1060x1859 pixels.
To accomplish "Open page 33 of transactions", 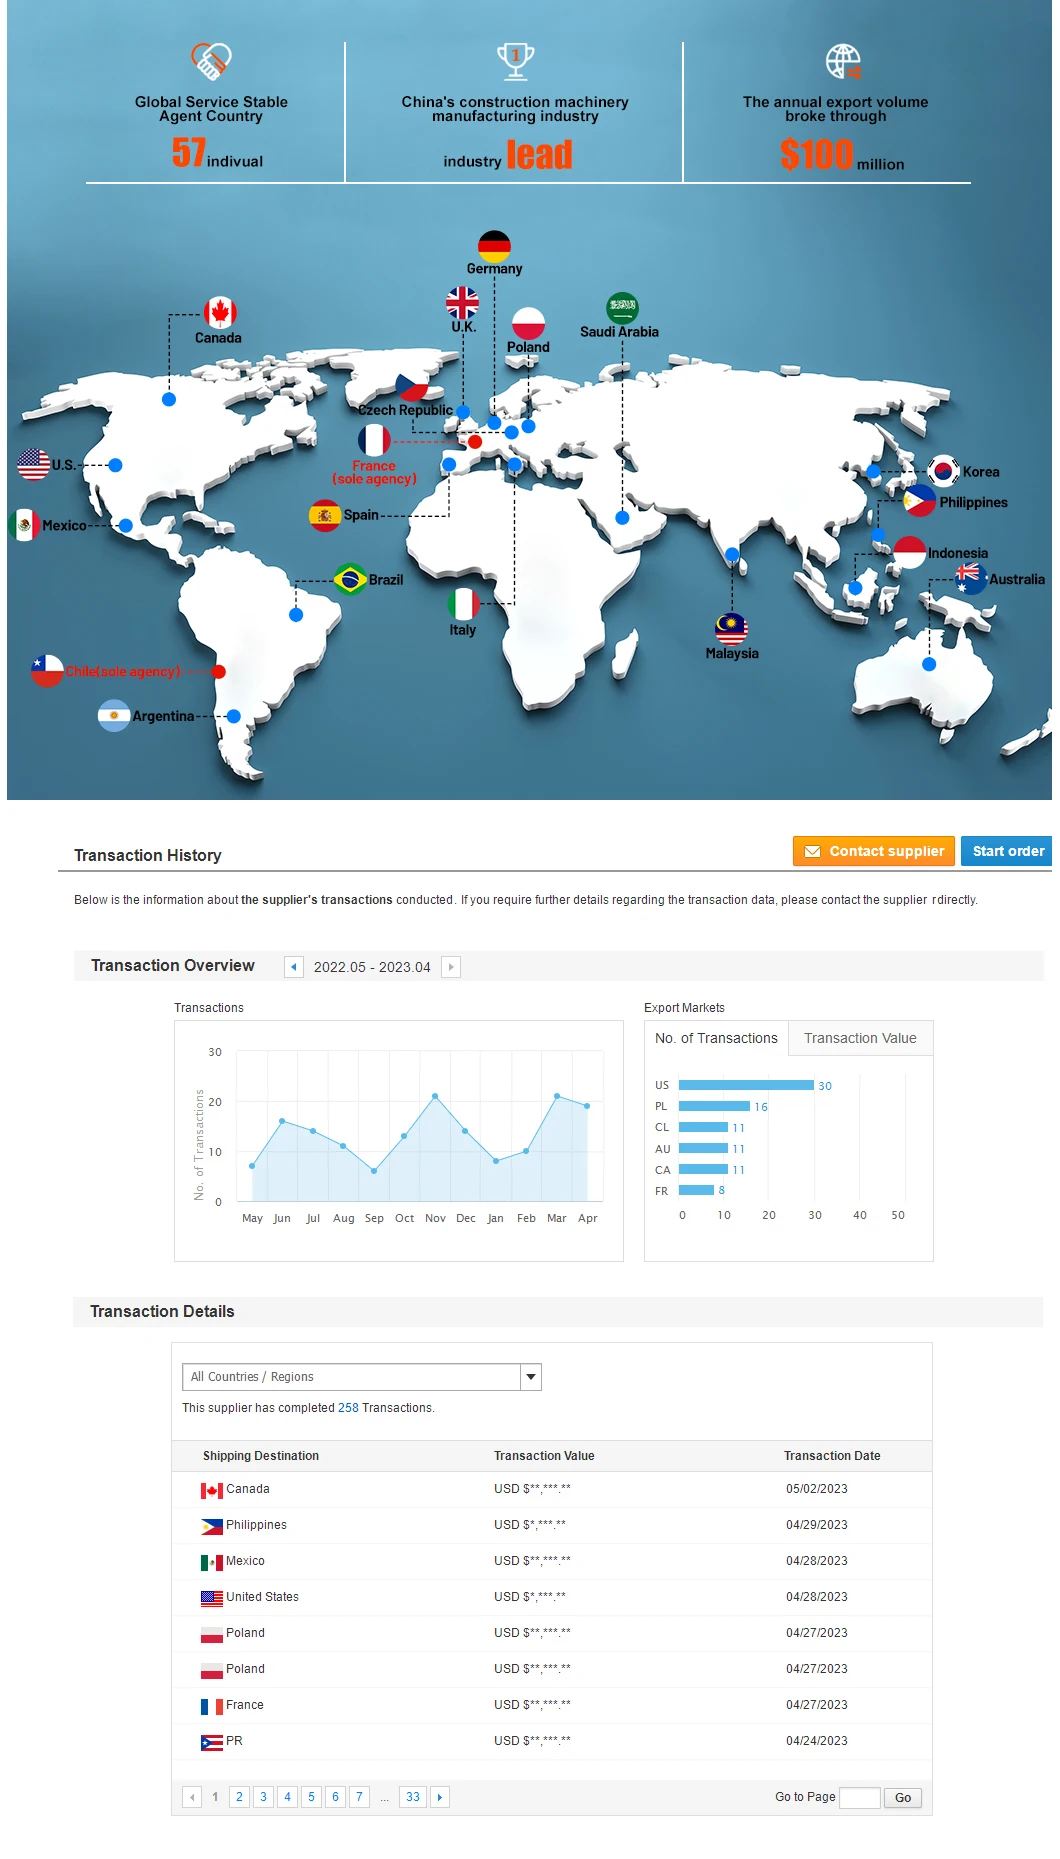I will point(413,1797).
